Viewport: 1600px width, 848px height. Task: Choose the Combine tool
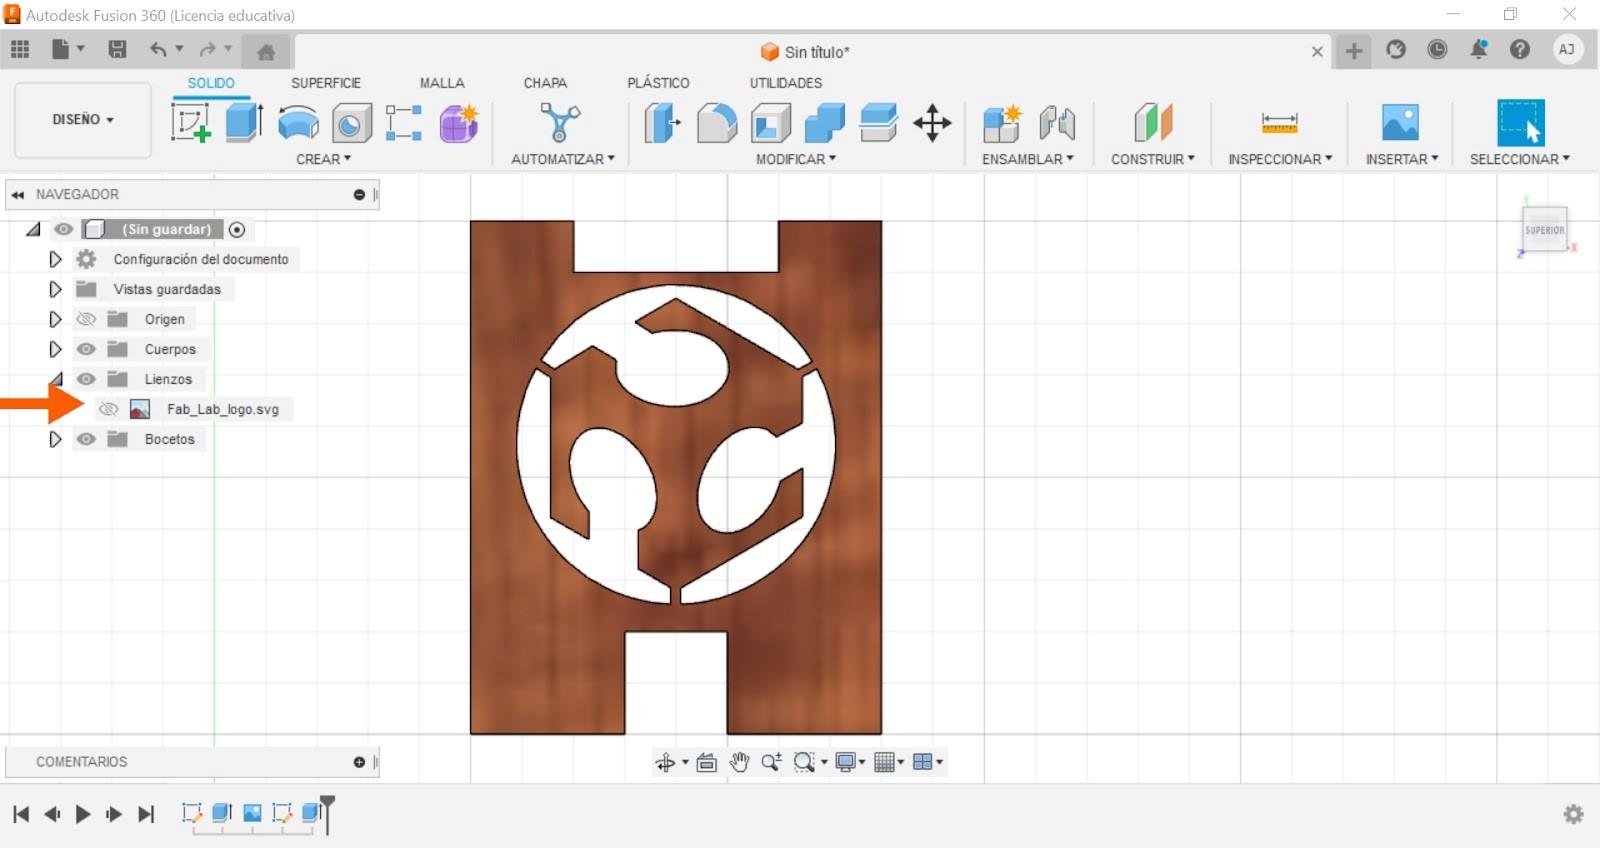pyautogui.click(x=824, y=123)
